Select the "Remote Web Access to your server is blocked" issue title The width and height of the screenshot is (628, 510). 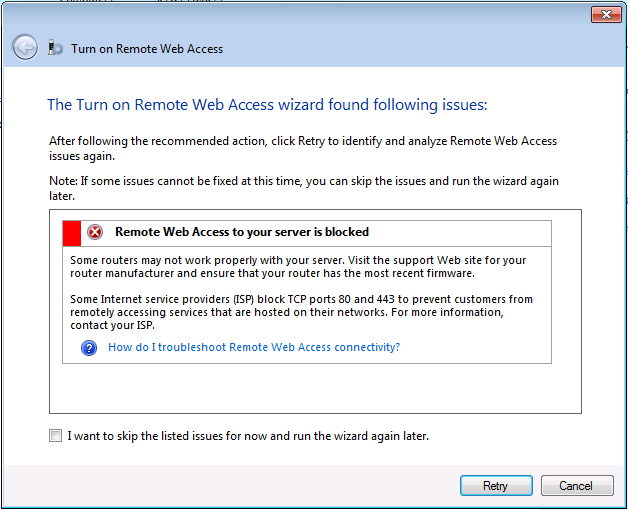[242, 232]
